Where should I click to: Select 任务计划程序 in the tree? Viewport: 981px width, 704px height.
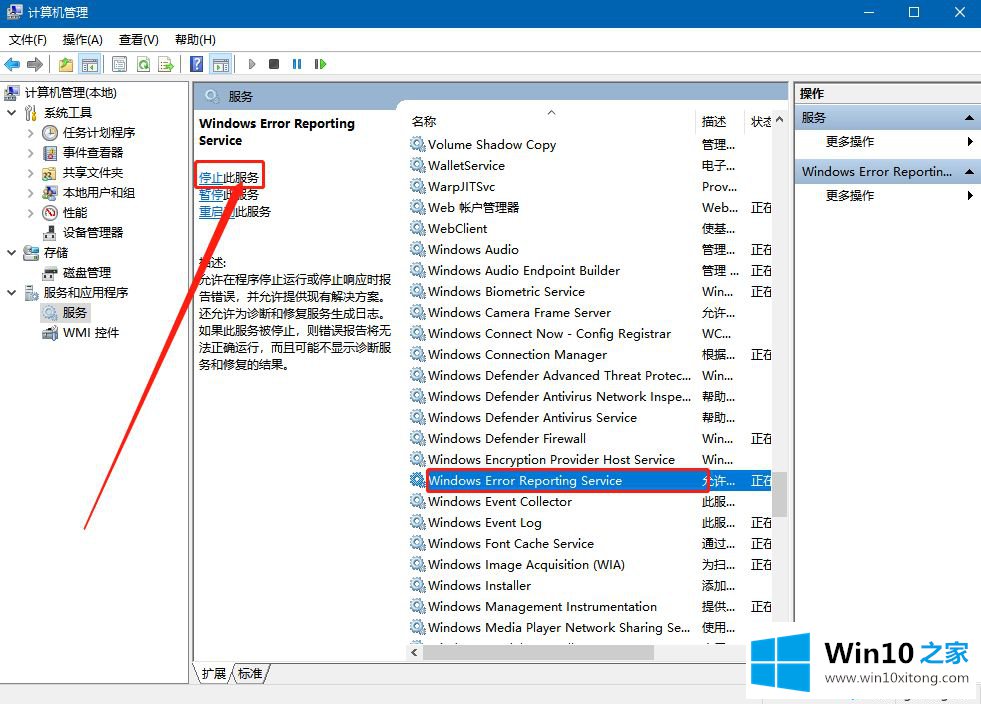(x=99, y=133)
